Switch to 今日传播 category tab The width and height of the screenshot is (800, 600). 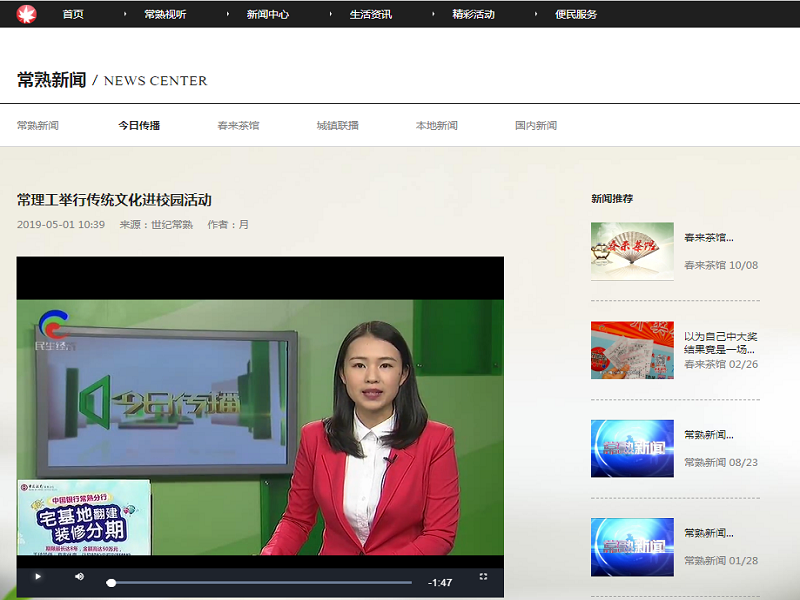tap(139, 126)
